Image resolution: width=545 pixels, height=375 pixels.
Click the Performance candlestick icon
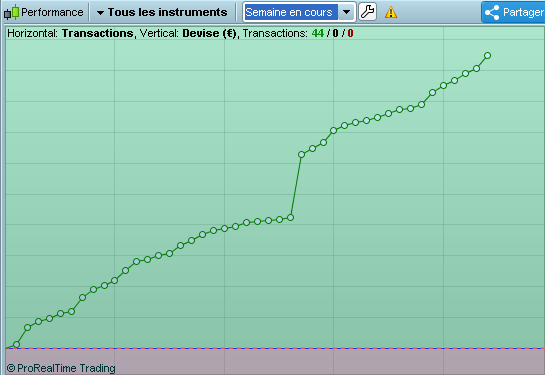[11, 12]
